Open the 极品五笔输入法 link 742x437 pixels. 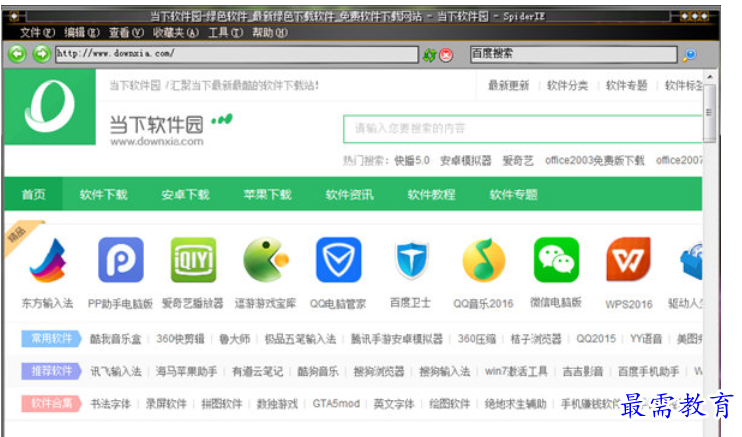[x=300, y=339]
